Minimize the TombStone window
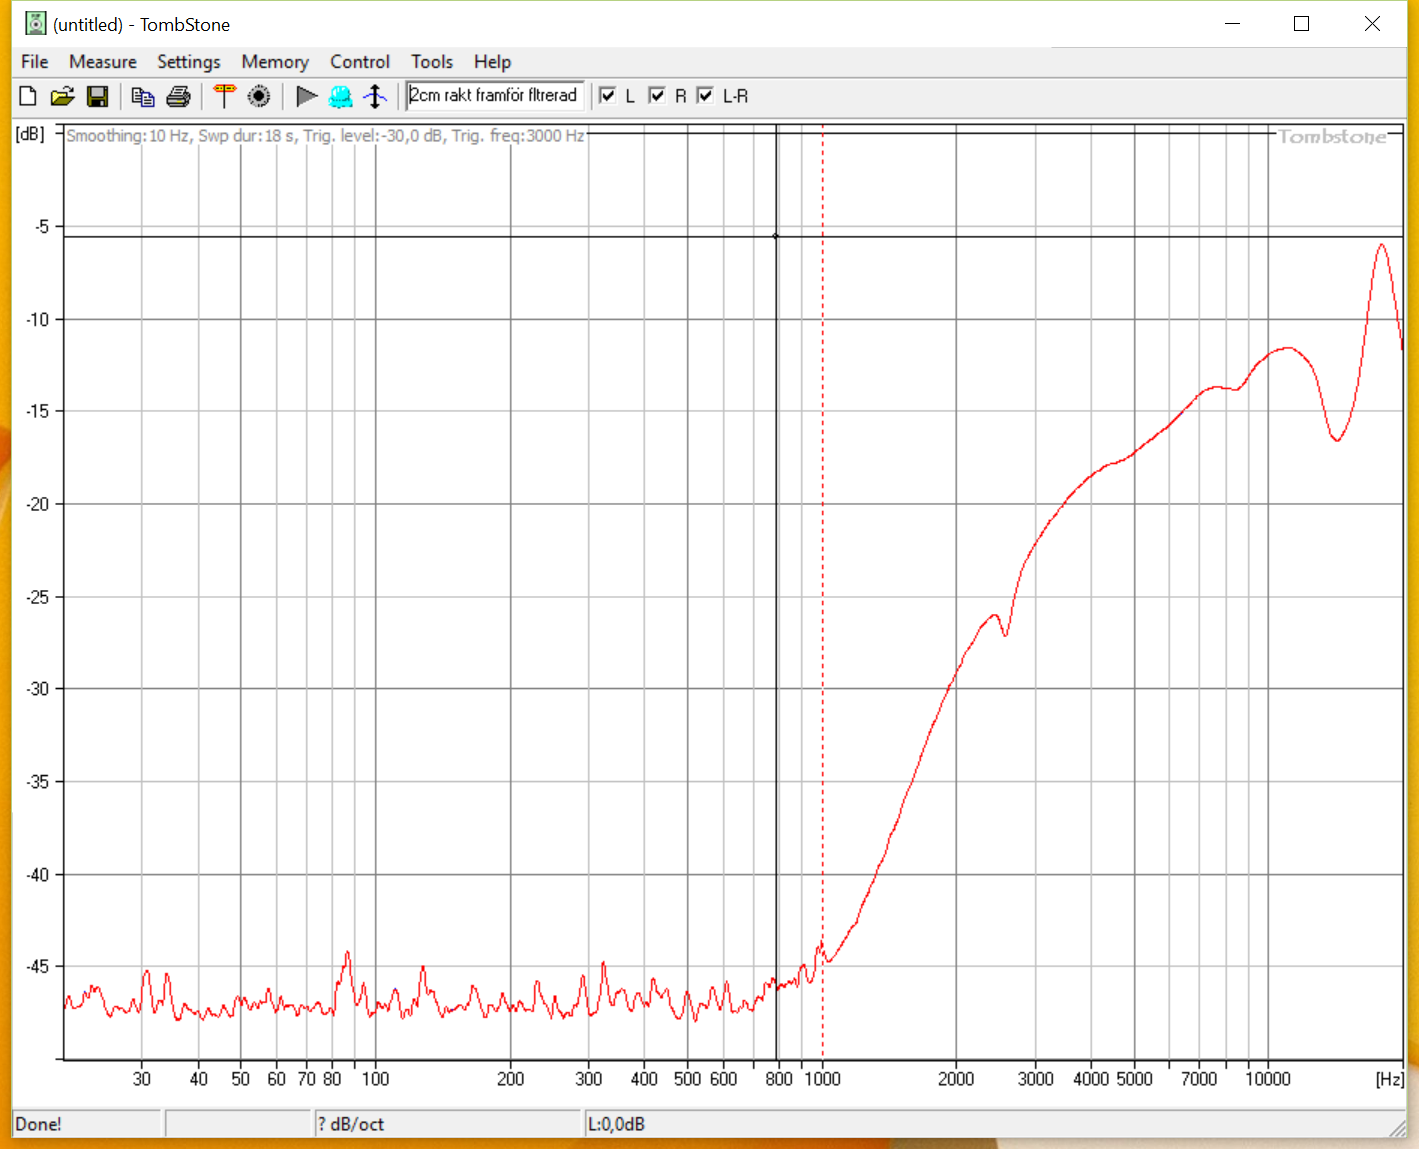This screenshot has height=1149, width=1419. 1232,24
